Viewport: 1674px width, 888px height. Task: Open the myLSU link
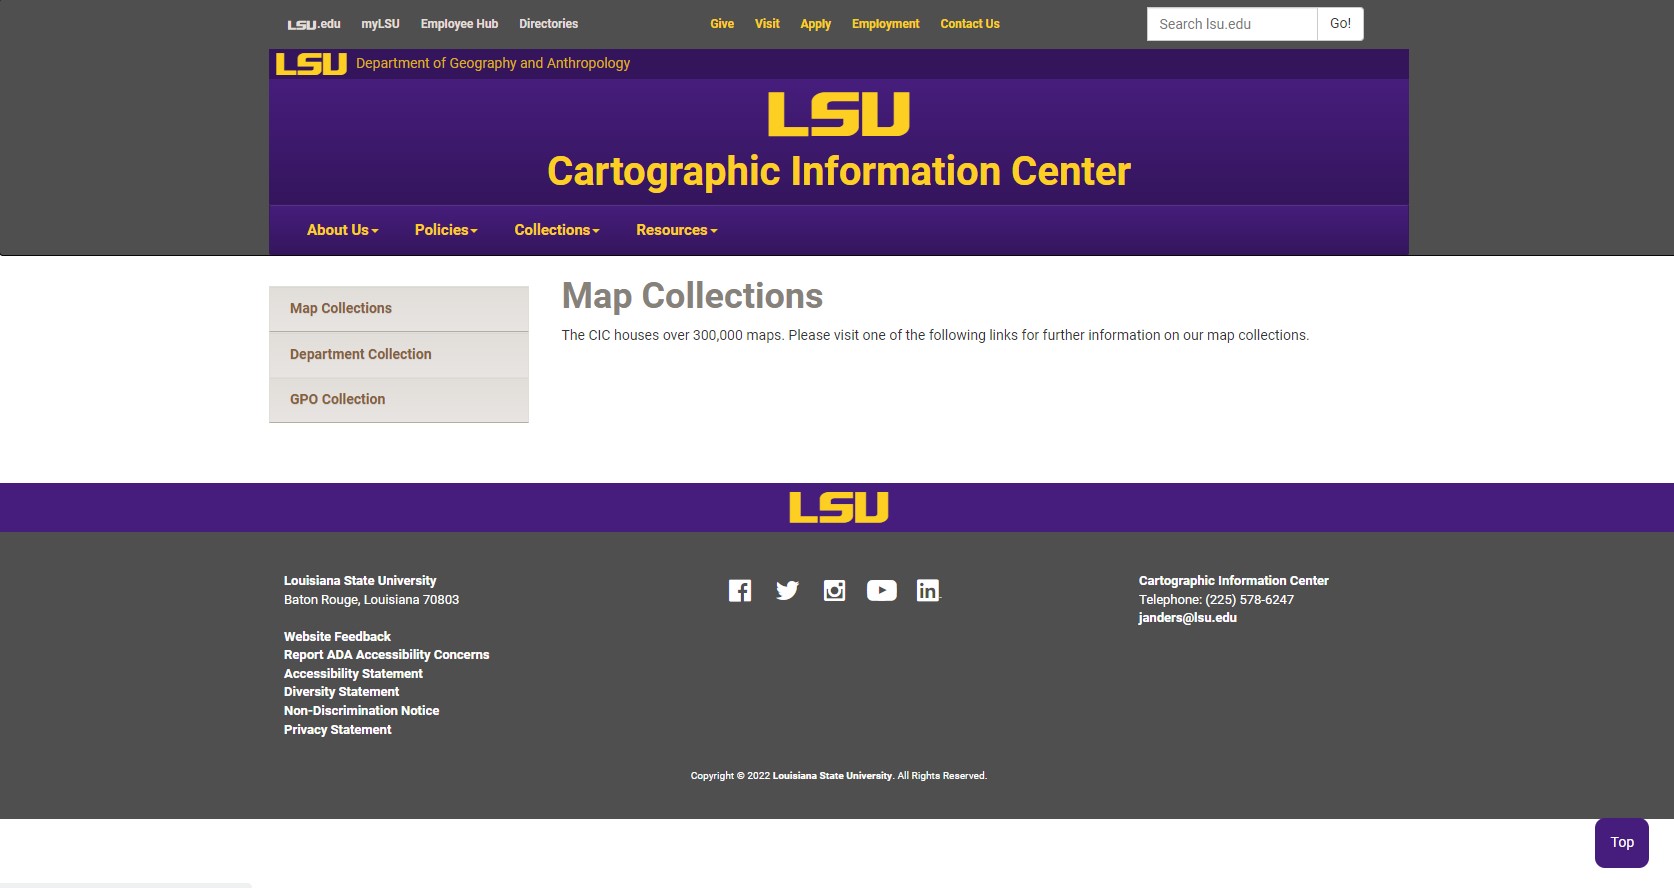tap(380, 24)
